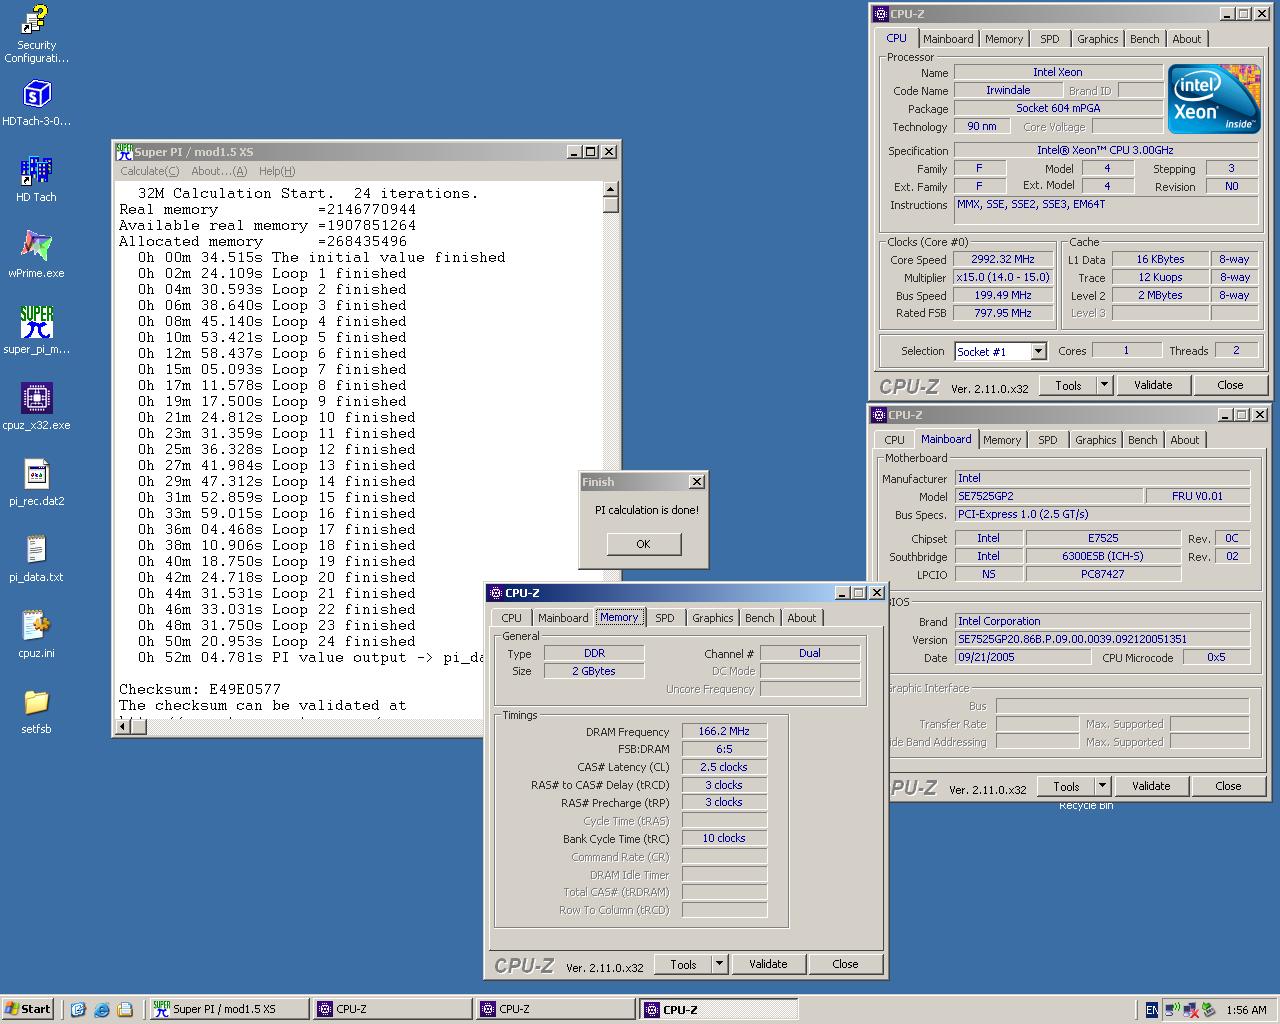
Task: Click the Intel Xeon inside logo
Action: tap(1214, 99)
